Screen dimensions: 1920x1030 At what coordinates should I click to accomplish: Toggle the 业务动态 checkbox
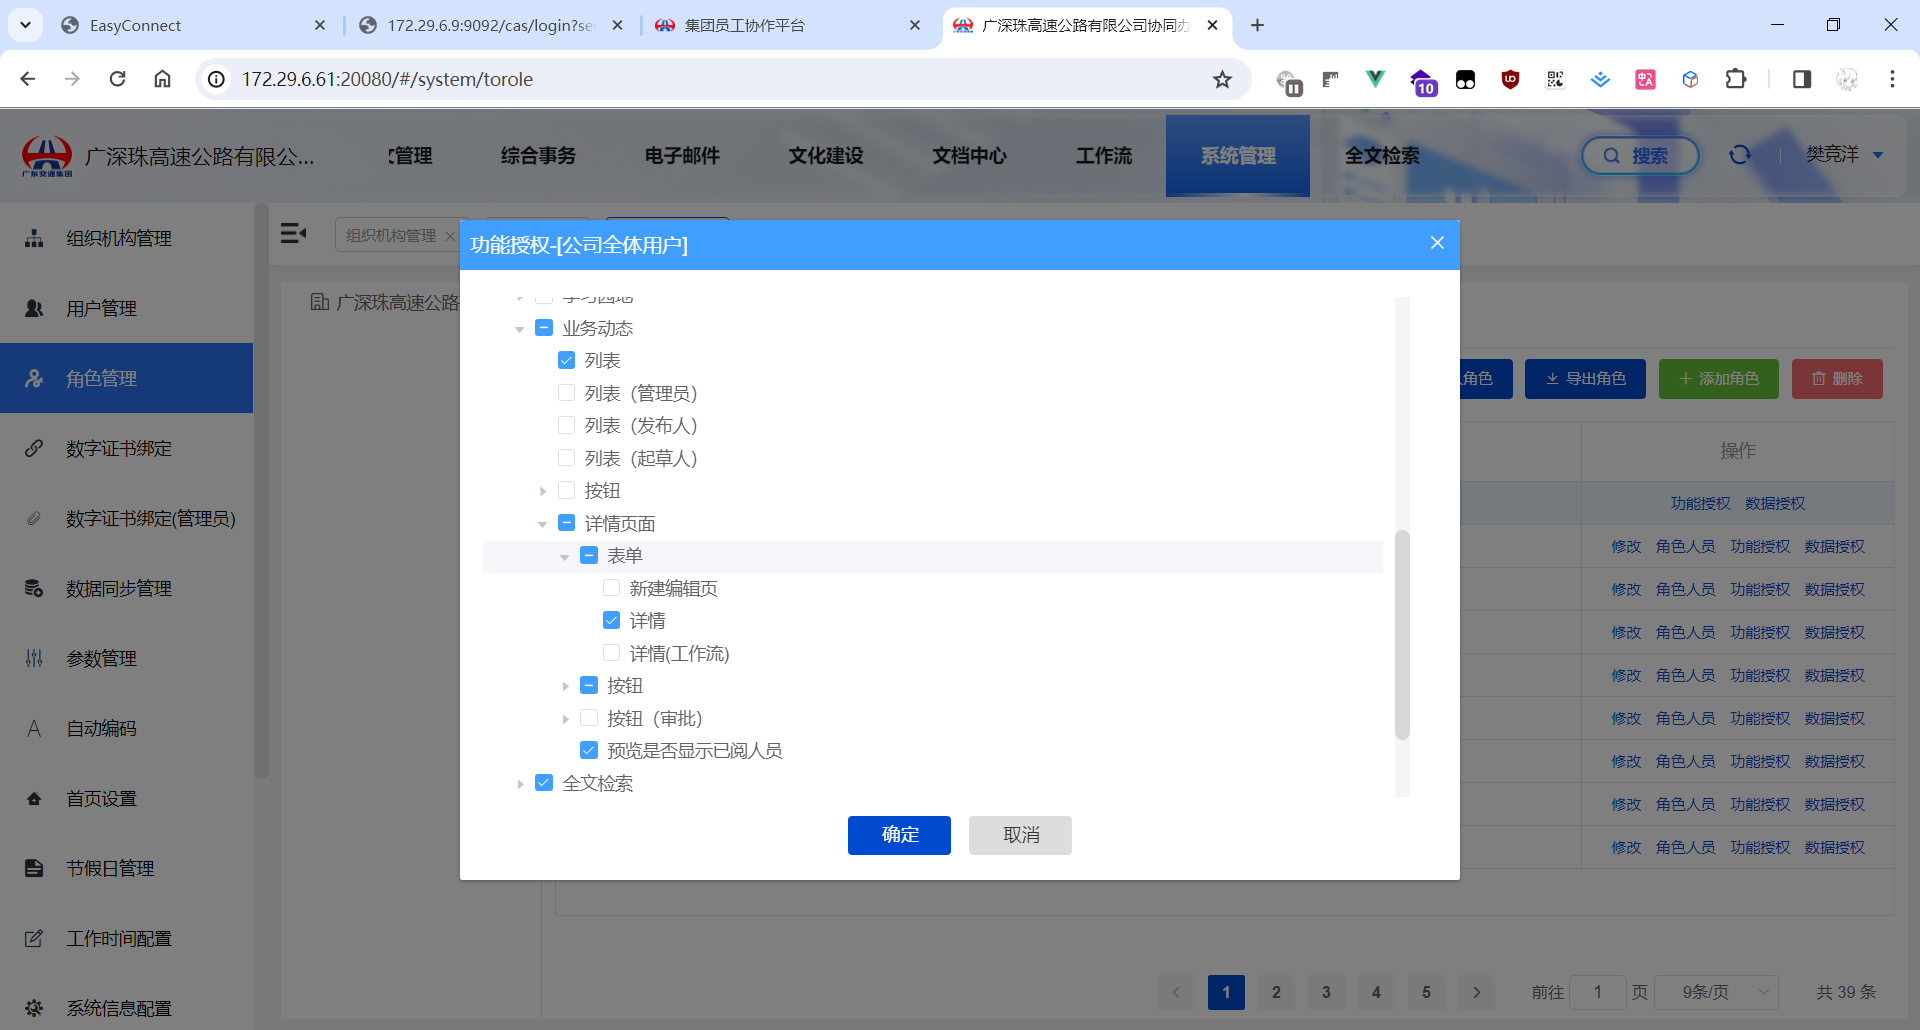[x=544, y=328]
